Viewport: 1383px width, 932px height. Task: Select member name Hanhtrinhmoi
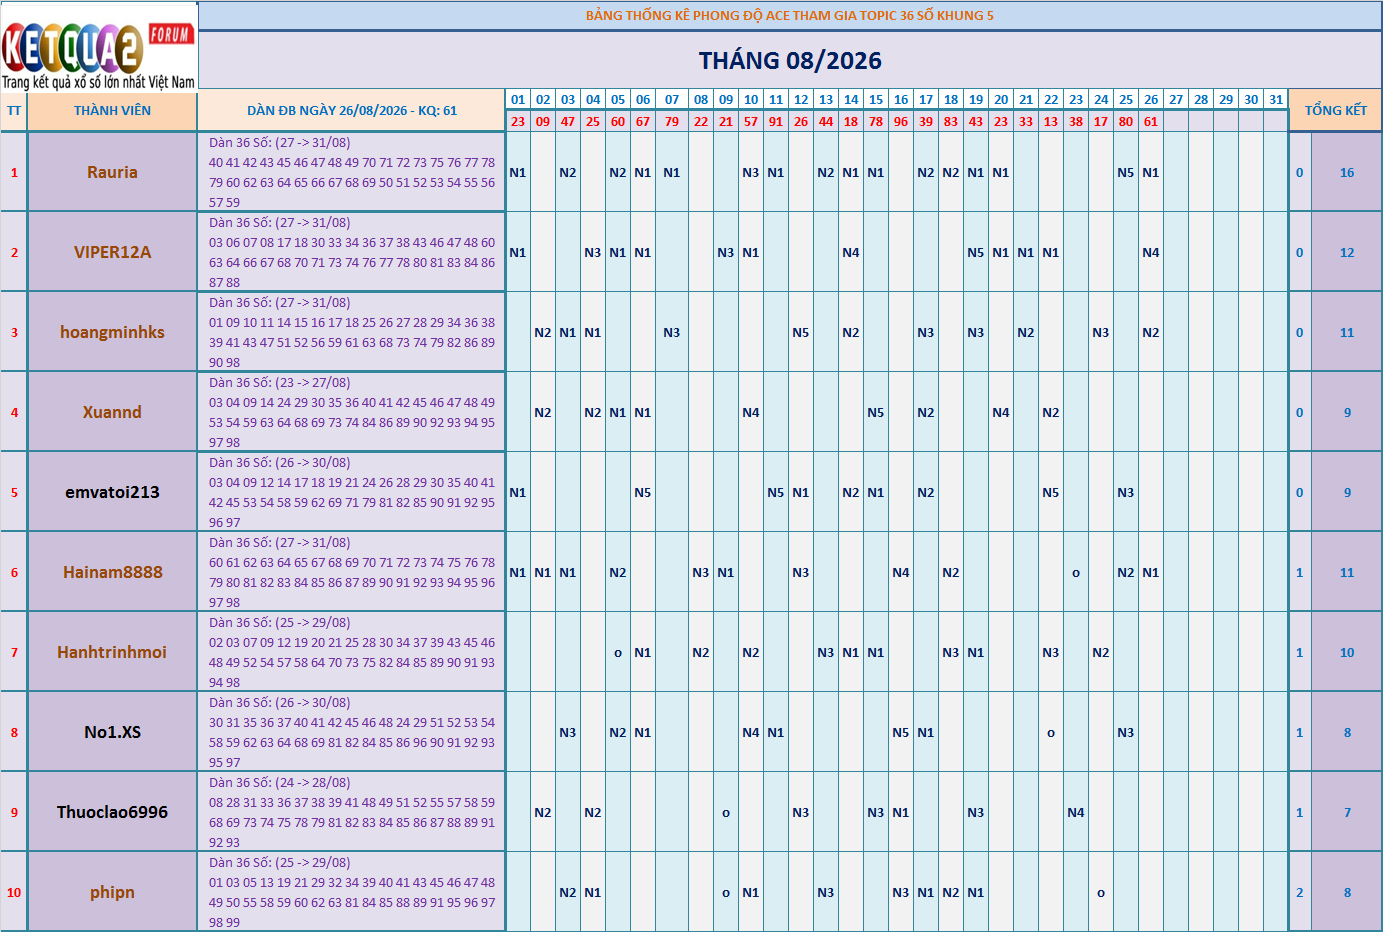coord(112,652)
